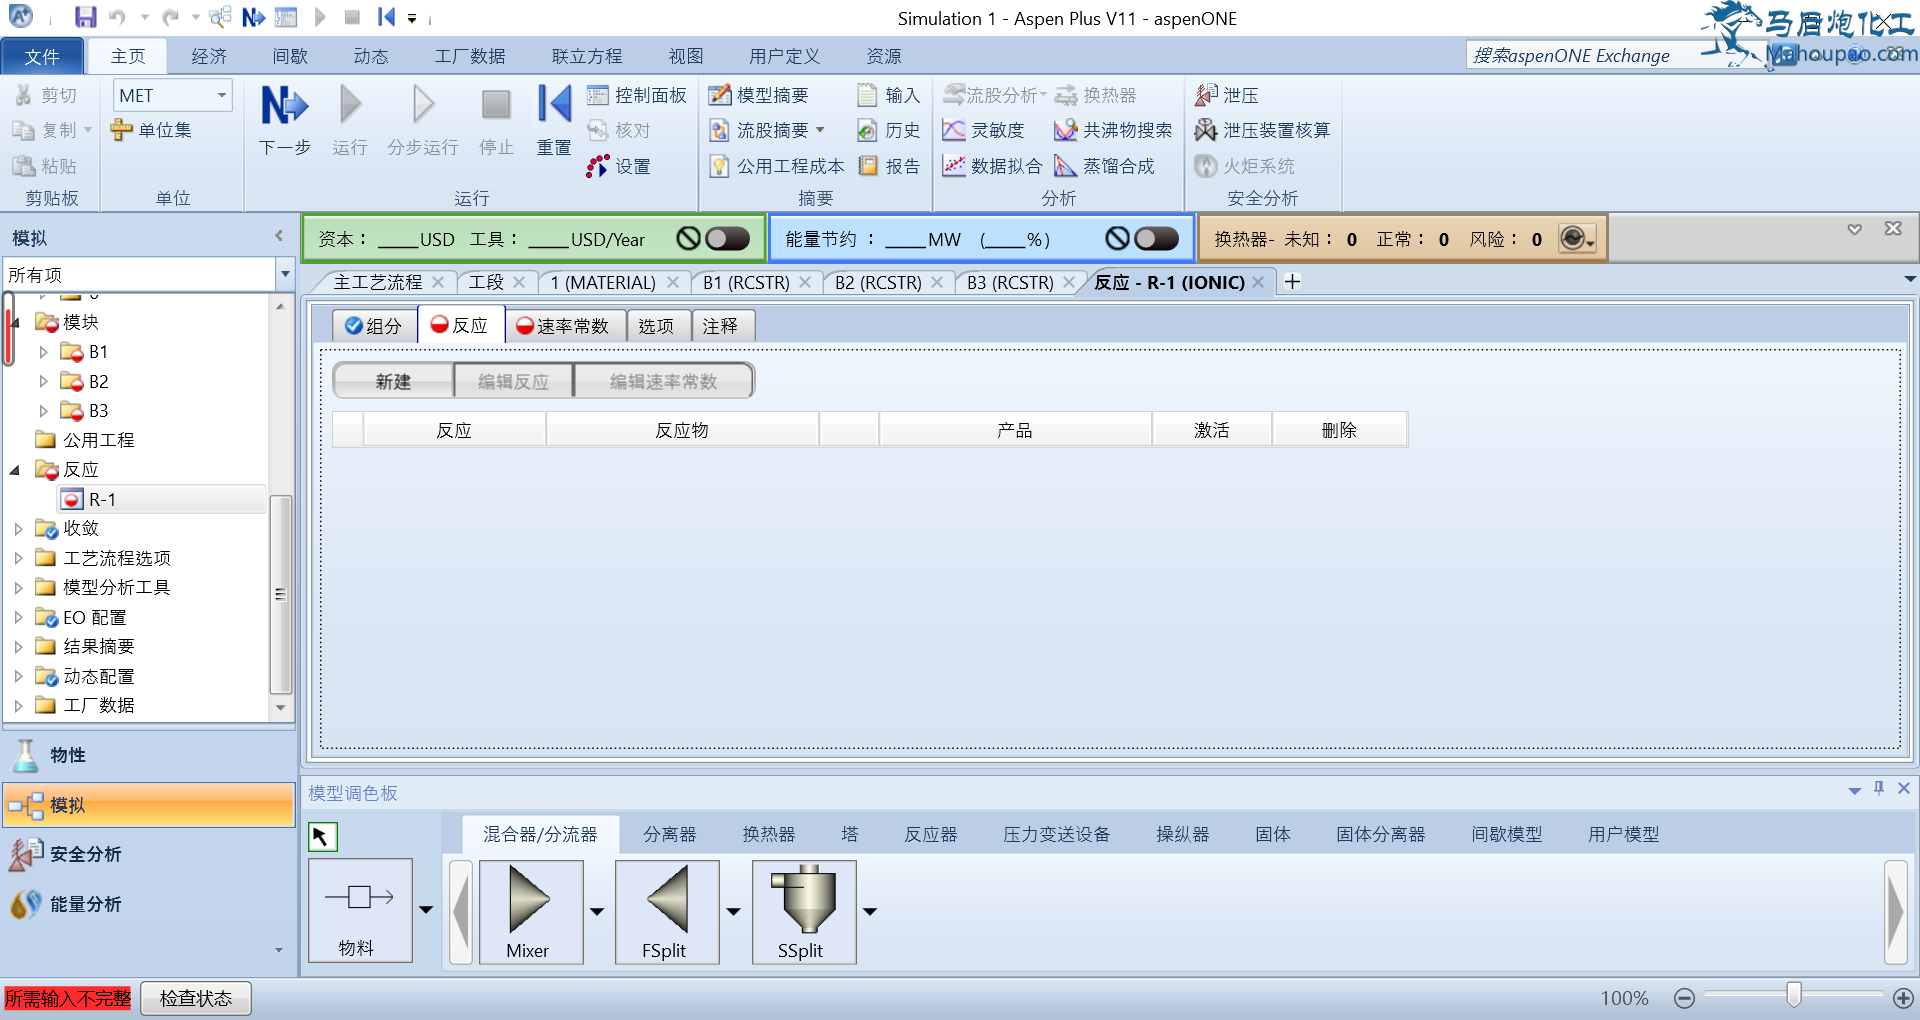Open run Settings (设置)
Viewport: 1920px width, 1020px height.
point(619,166)
